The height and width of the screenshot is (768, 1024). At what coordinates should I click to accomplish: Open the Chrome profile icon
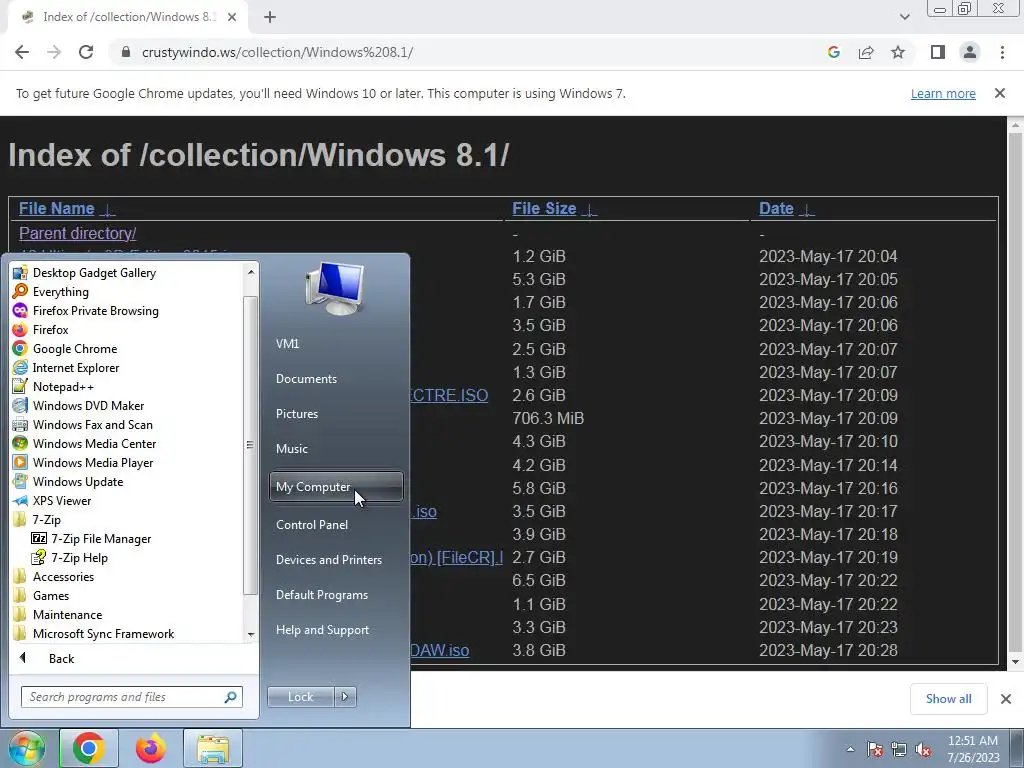point(970,52)
